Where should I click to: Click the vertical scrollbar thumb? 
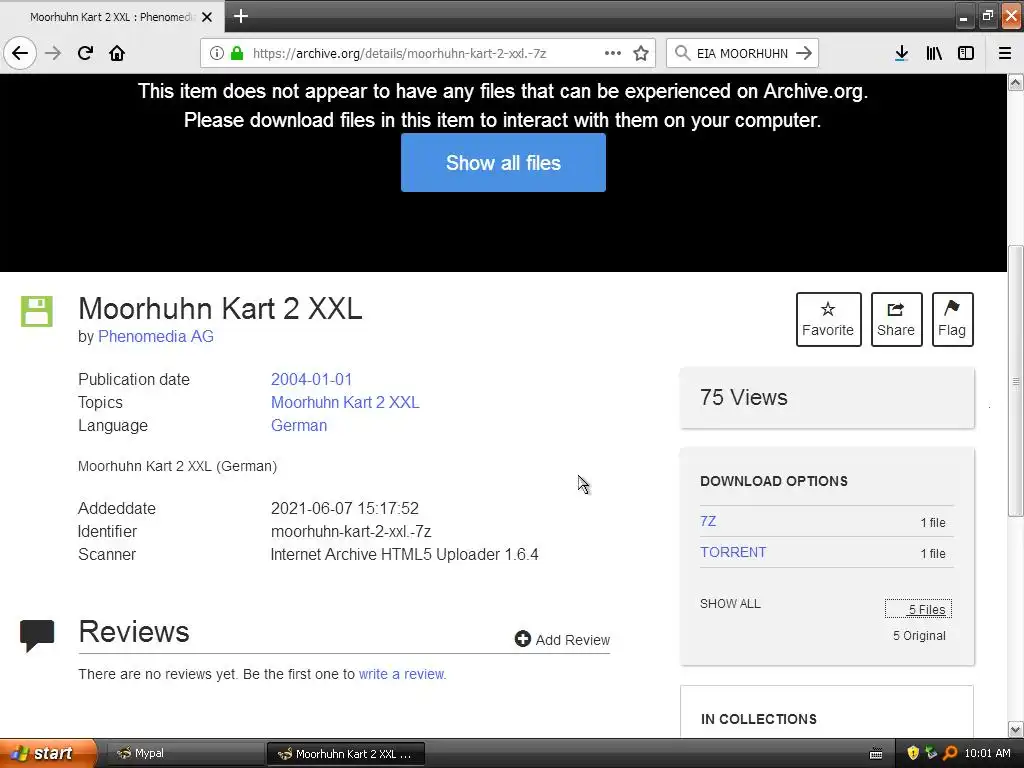(1016, 381)
